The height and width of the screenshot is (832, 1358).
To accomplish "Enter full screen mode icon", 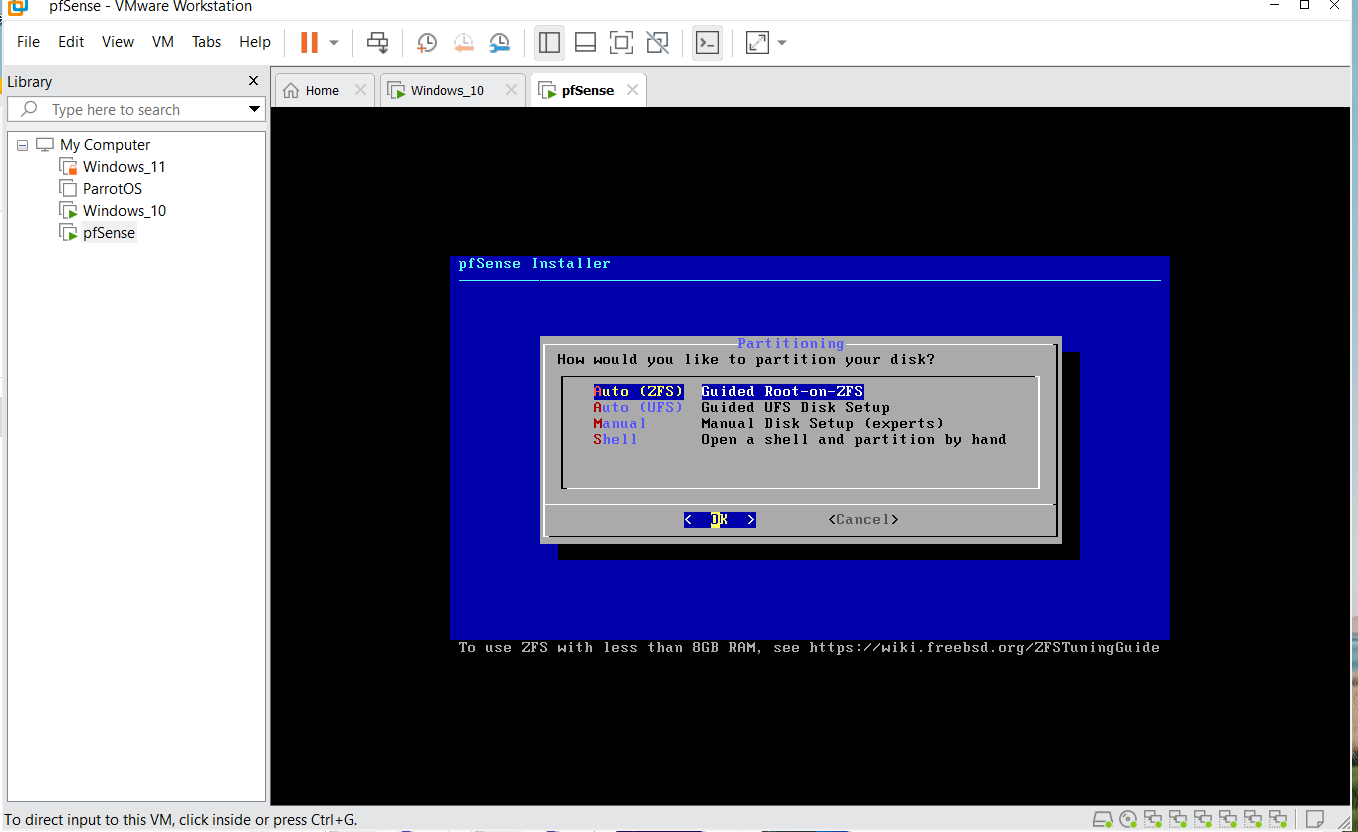I will coord(621,42).
